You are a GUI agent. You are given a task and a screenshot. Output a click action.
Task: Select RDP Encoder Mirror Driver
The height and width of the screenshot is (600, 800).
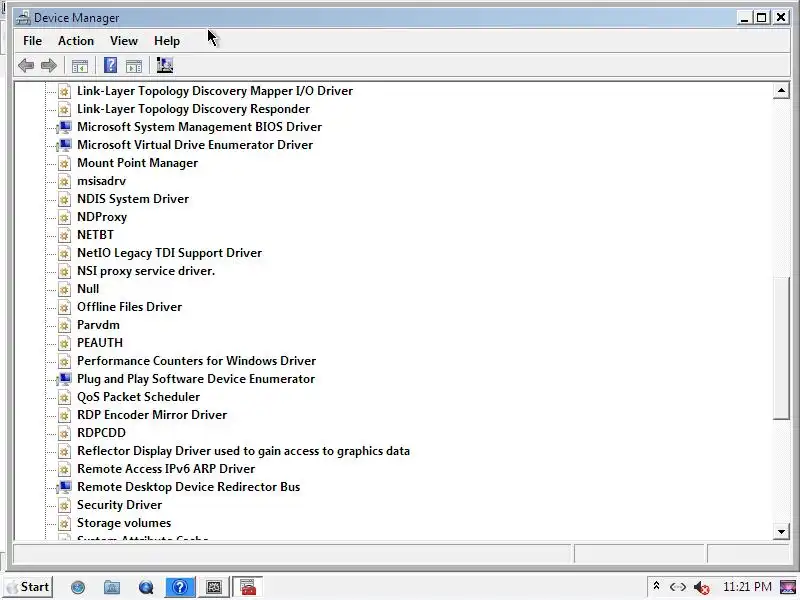152,415
